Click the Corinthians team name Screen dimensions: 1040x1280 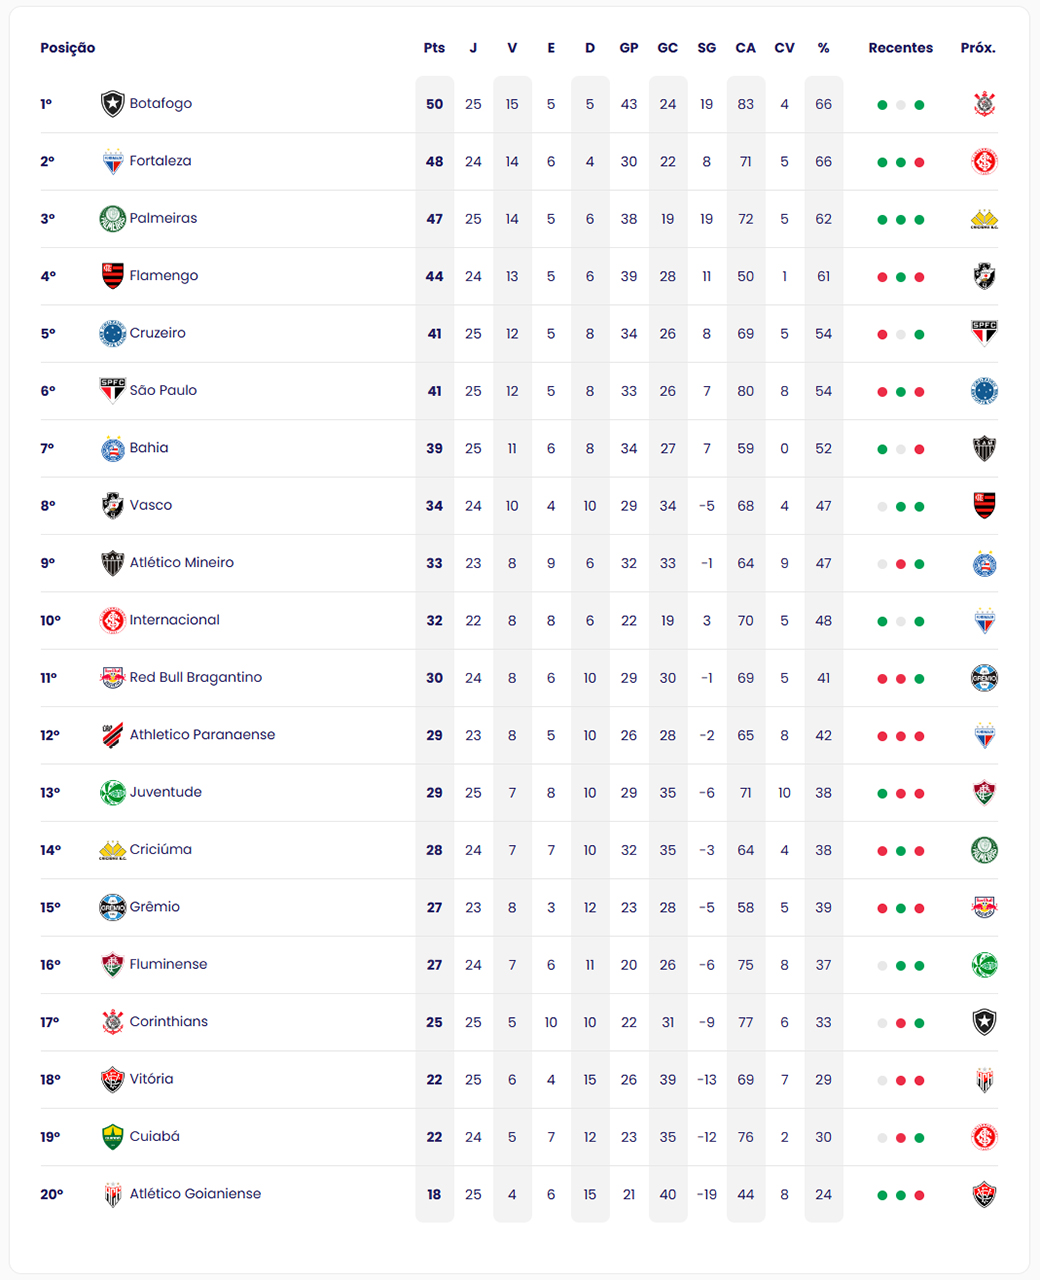click(168, 1022)
